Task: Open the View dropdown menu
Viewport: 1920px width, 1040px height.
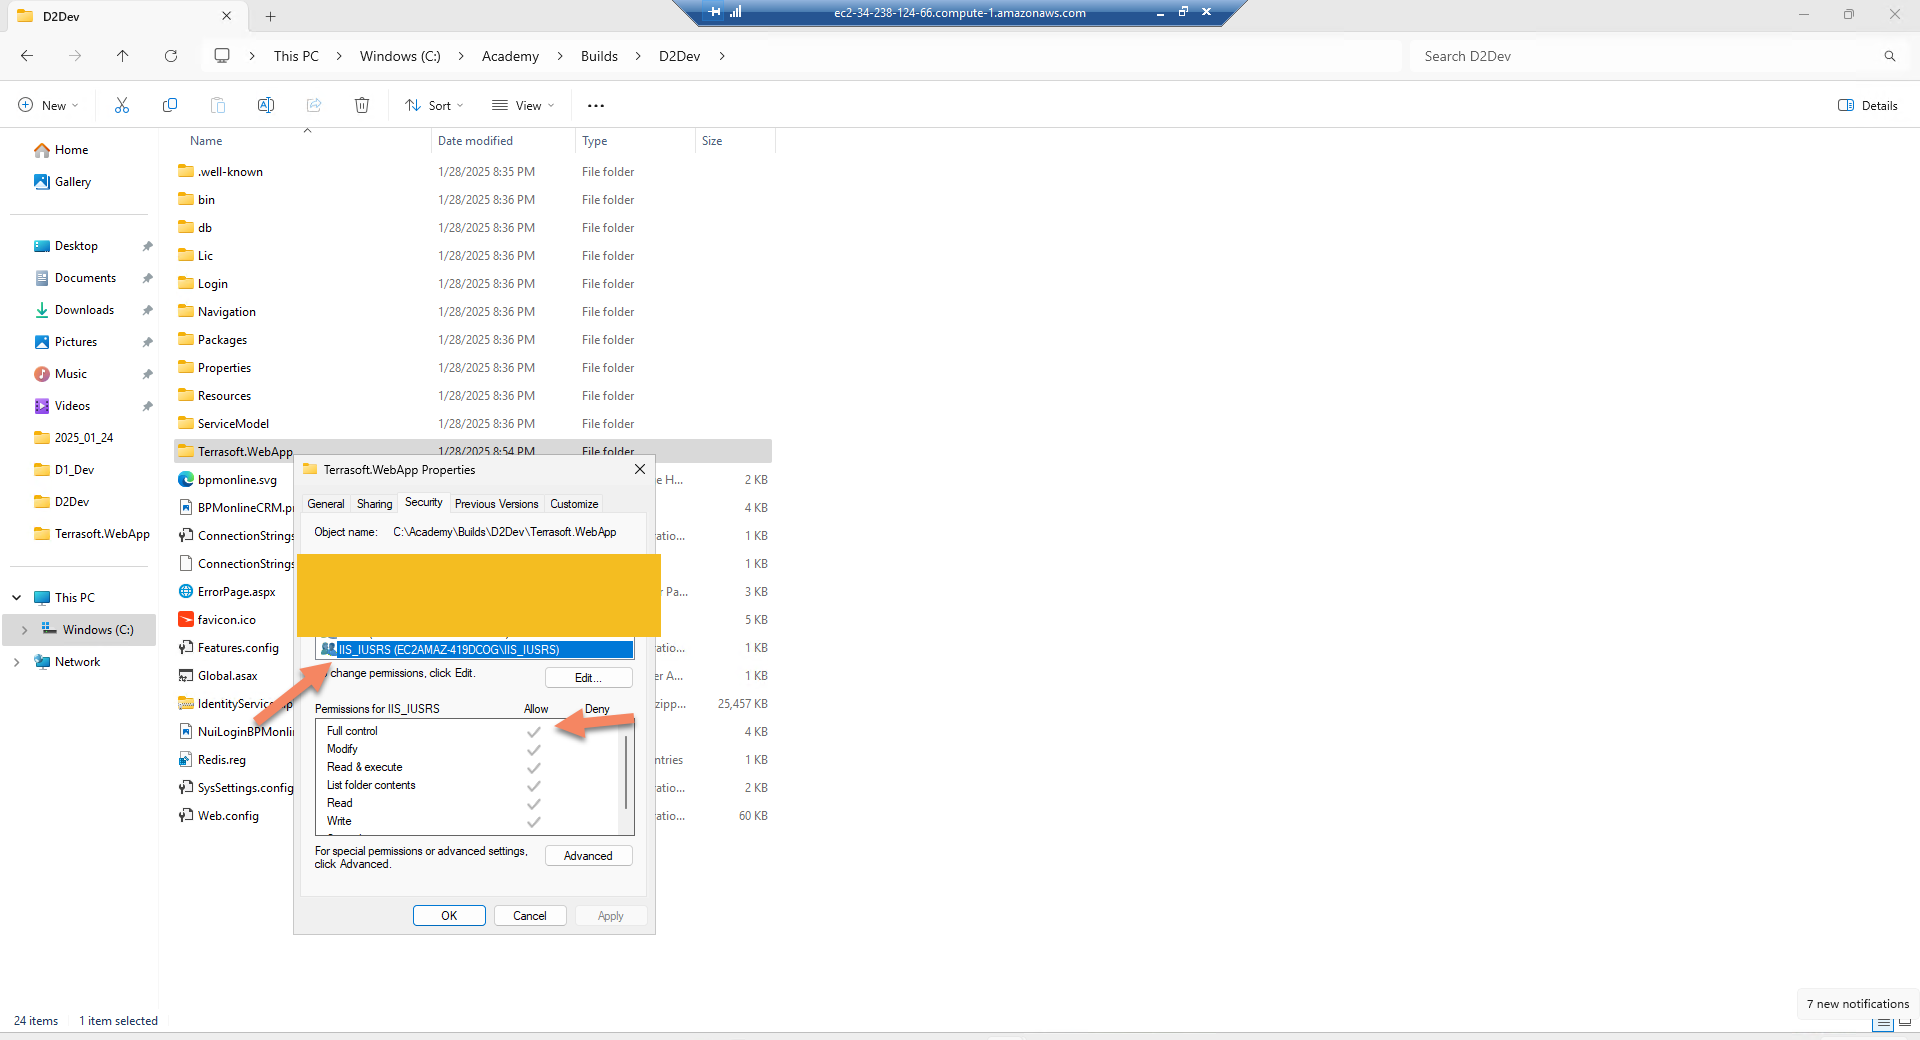Action: [523, 105]
